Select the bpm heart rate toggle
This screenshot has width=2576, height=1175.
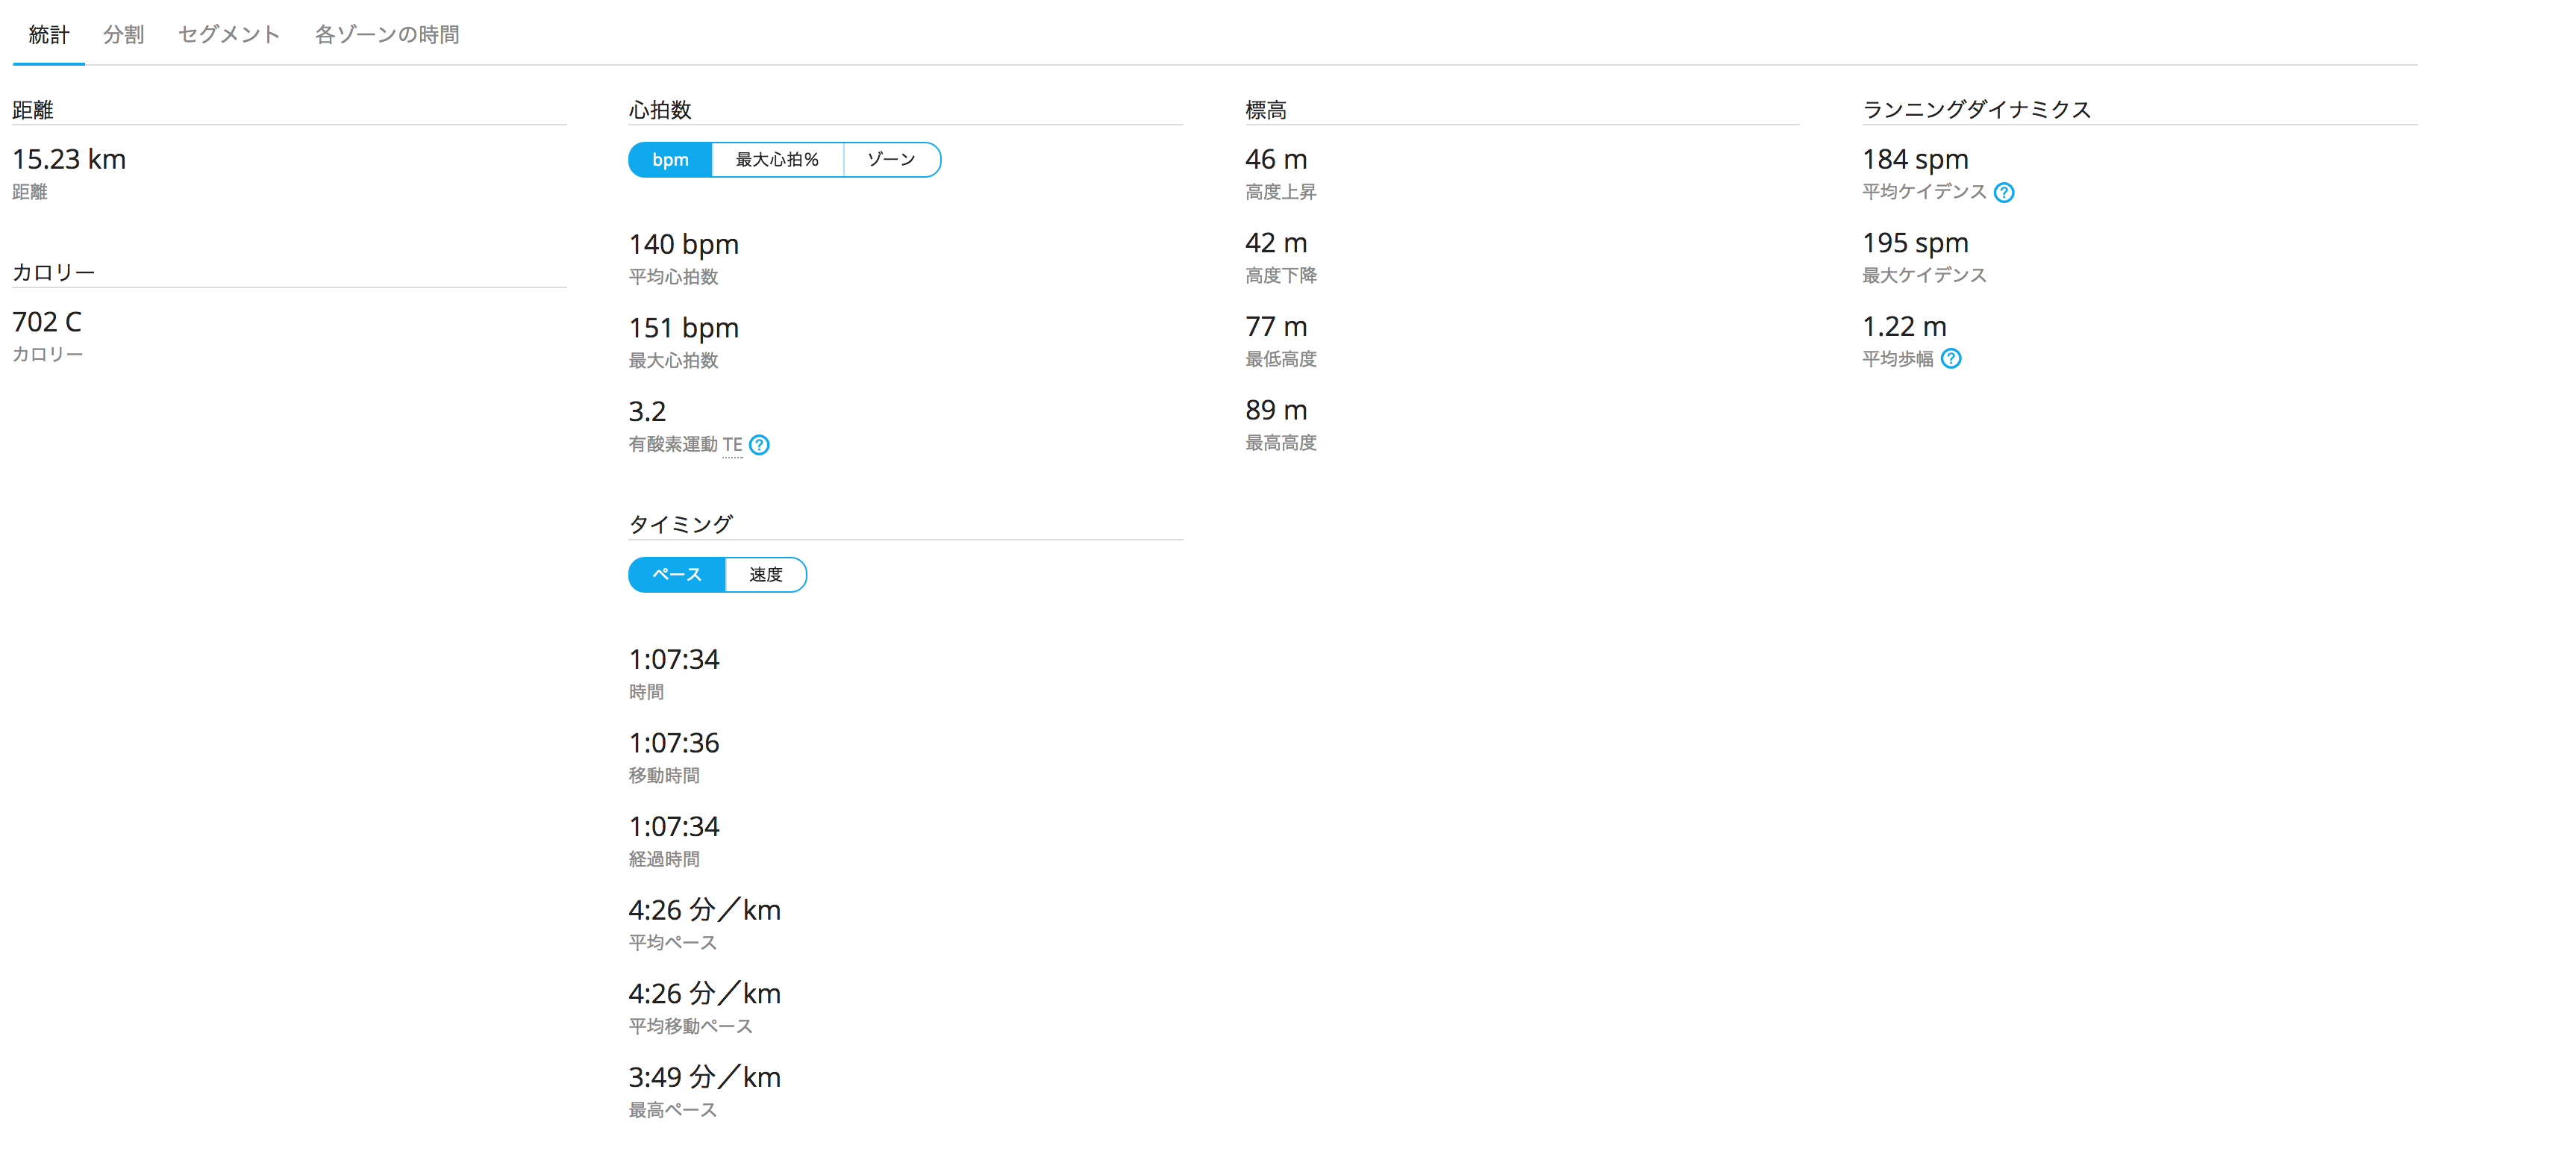click(x=670, y=160)
